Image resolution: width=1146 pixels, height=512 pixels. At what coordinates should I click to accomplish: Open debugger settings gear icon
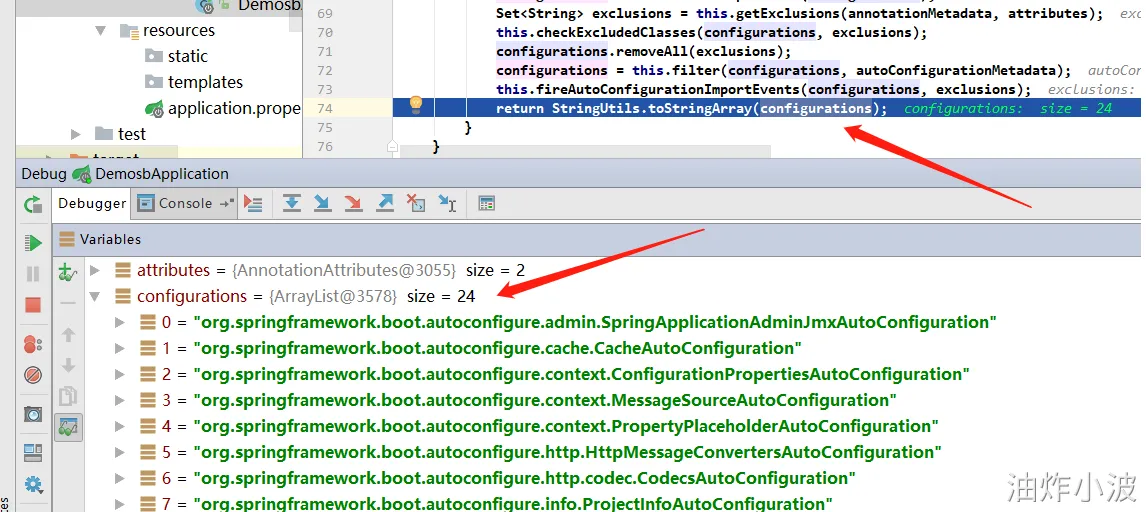pyautogui.click(x=33, y=484)
